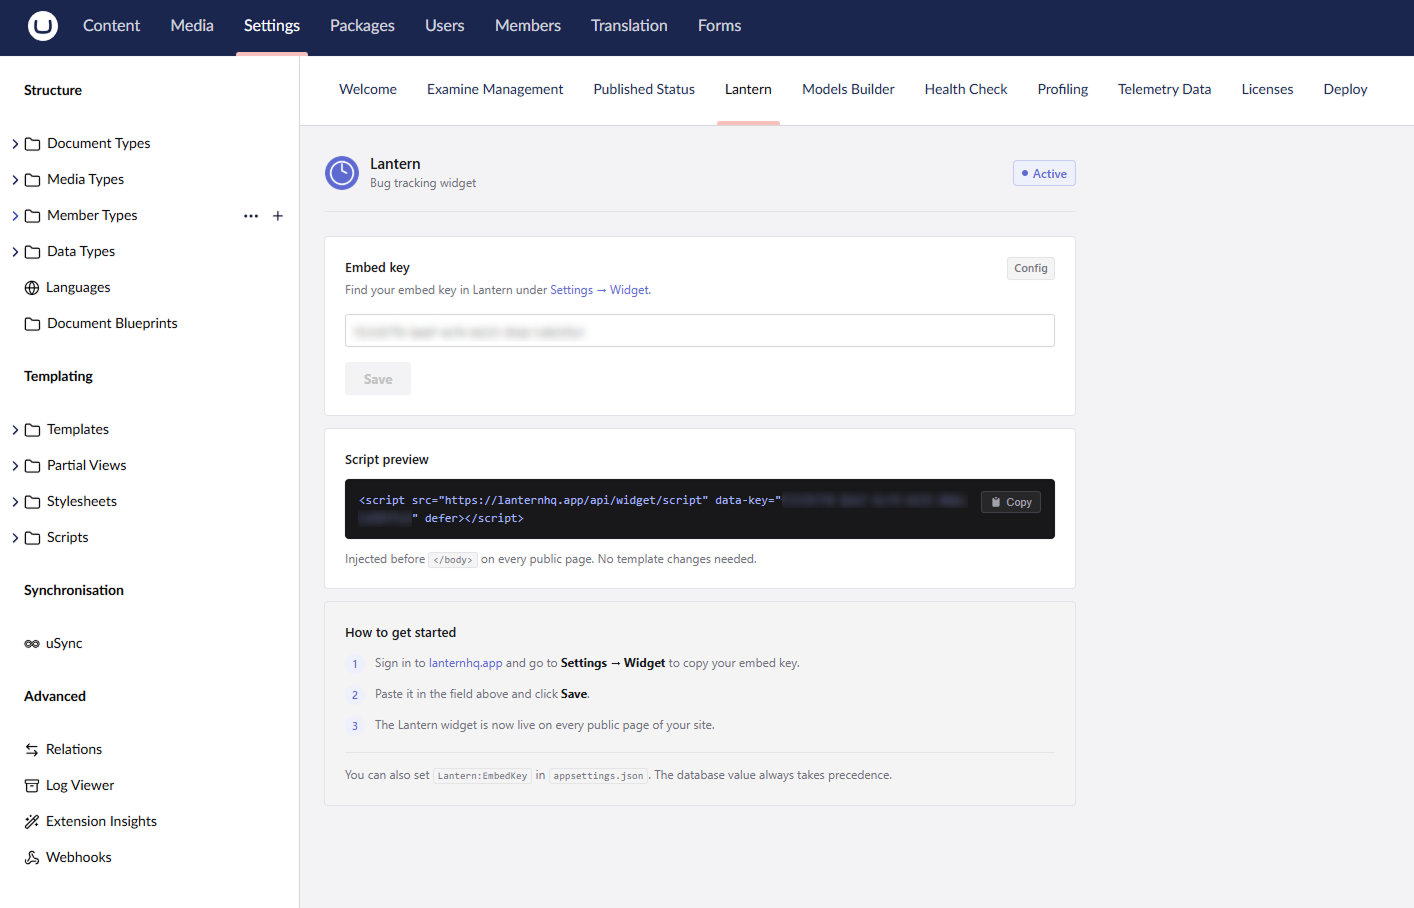The width and height of the screenshot is (1414, 908).
Task: Open the Log Viewer tree item
Action: 80,786
